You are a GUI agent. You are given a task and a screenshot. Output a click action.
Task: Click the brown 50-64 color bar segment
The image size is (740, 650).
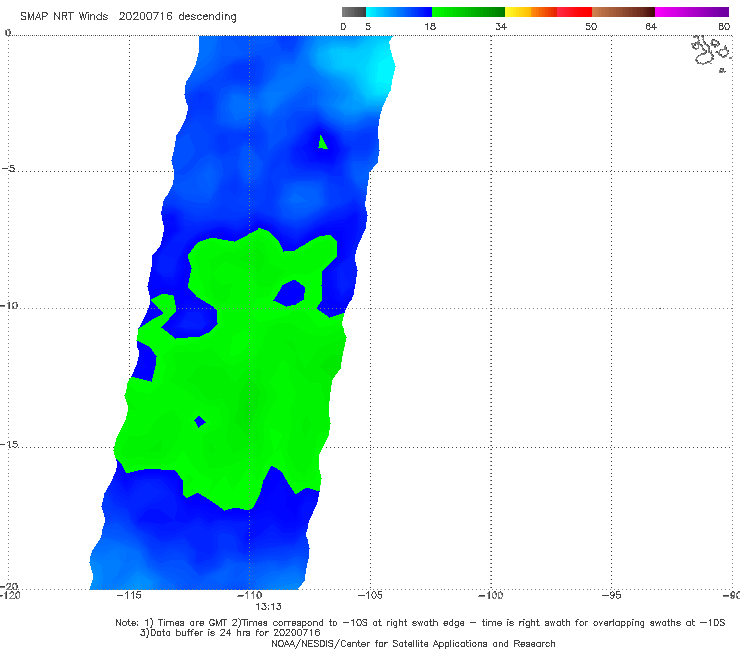coord(623,12)
